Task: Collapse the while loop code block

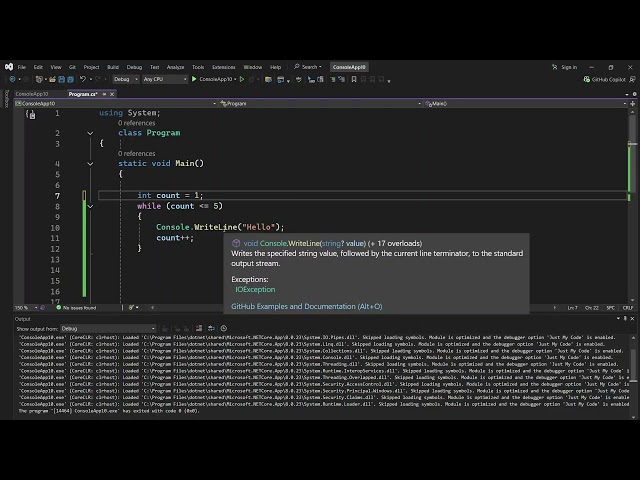Action: point(90,207)
